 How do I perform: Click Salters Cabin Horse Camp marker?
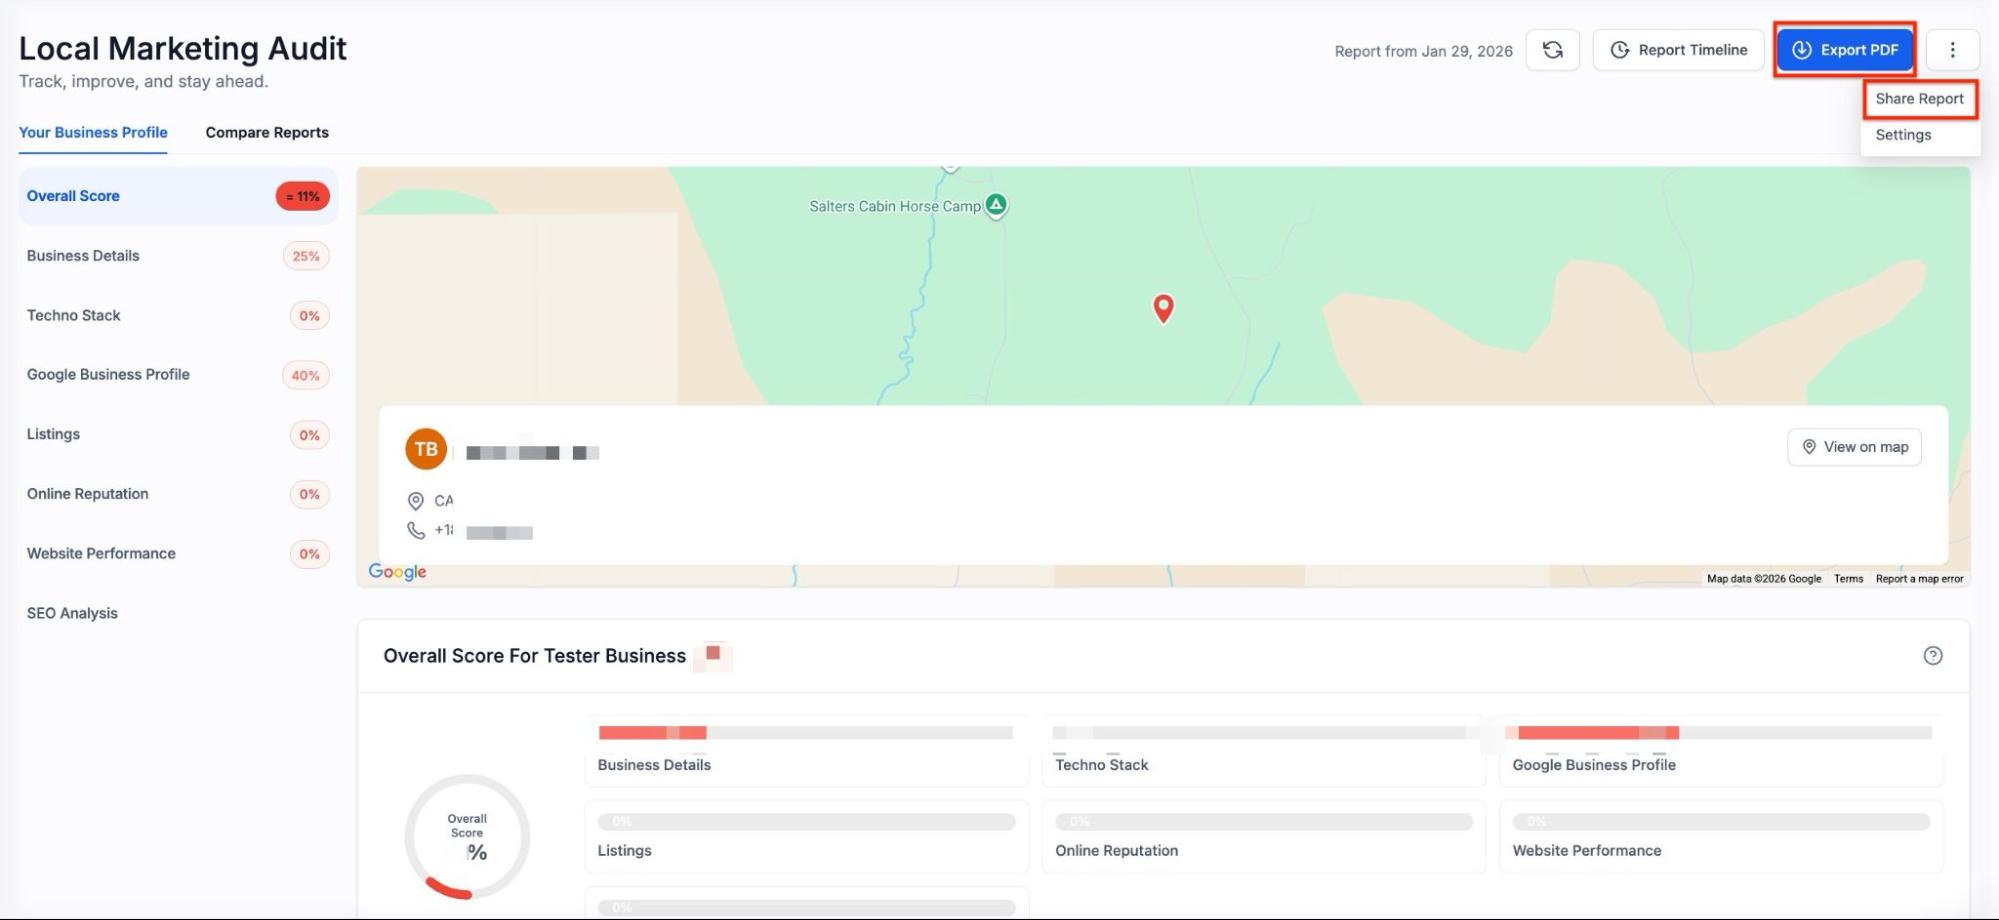(x=996, y=205)
